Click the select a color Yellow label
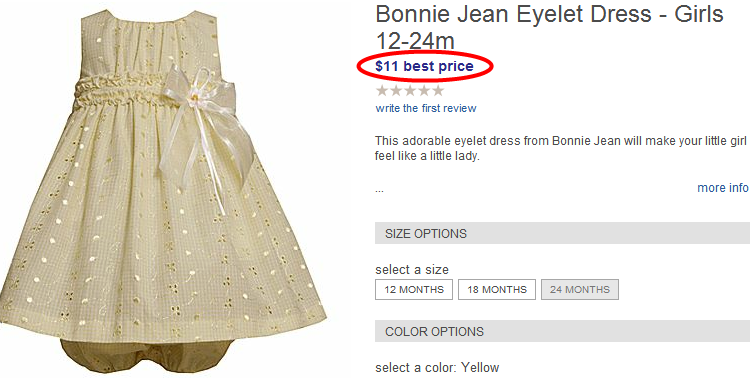The image size is (750, 378). (437, 367)
